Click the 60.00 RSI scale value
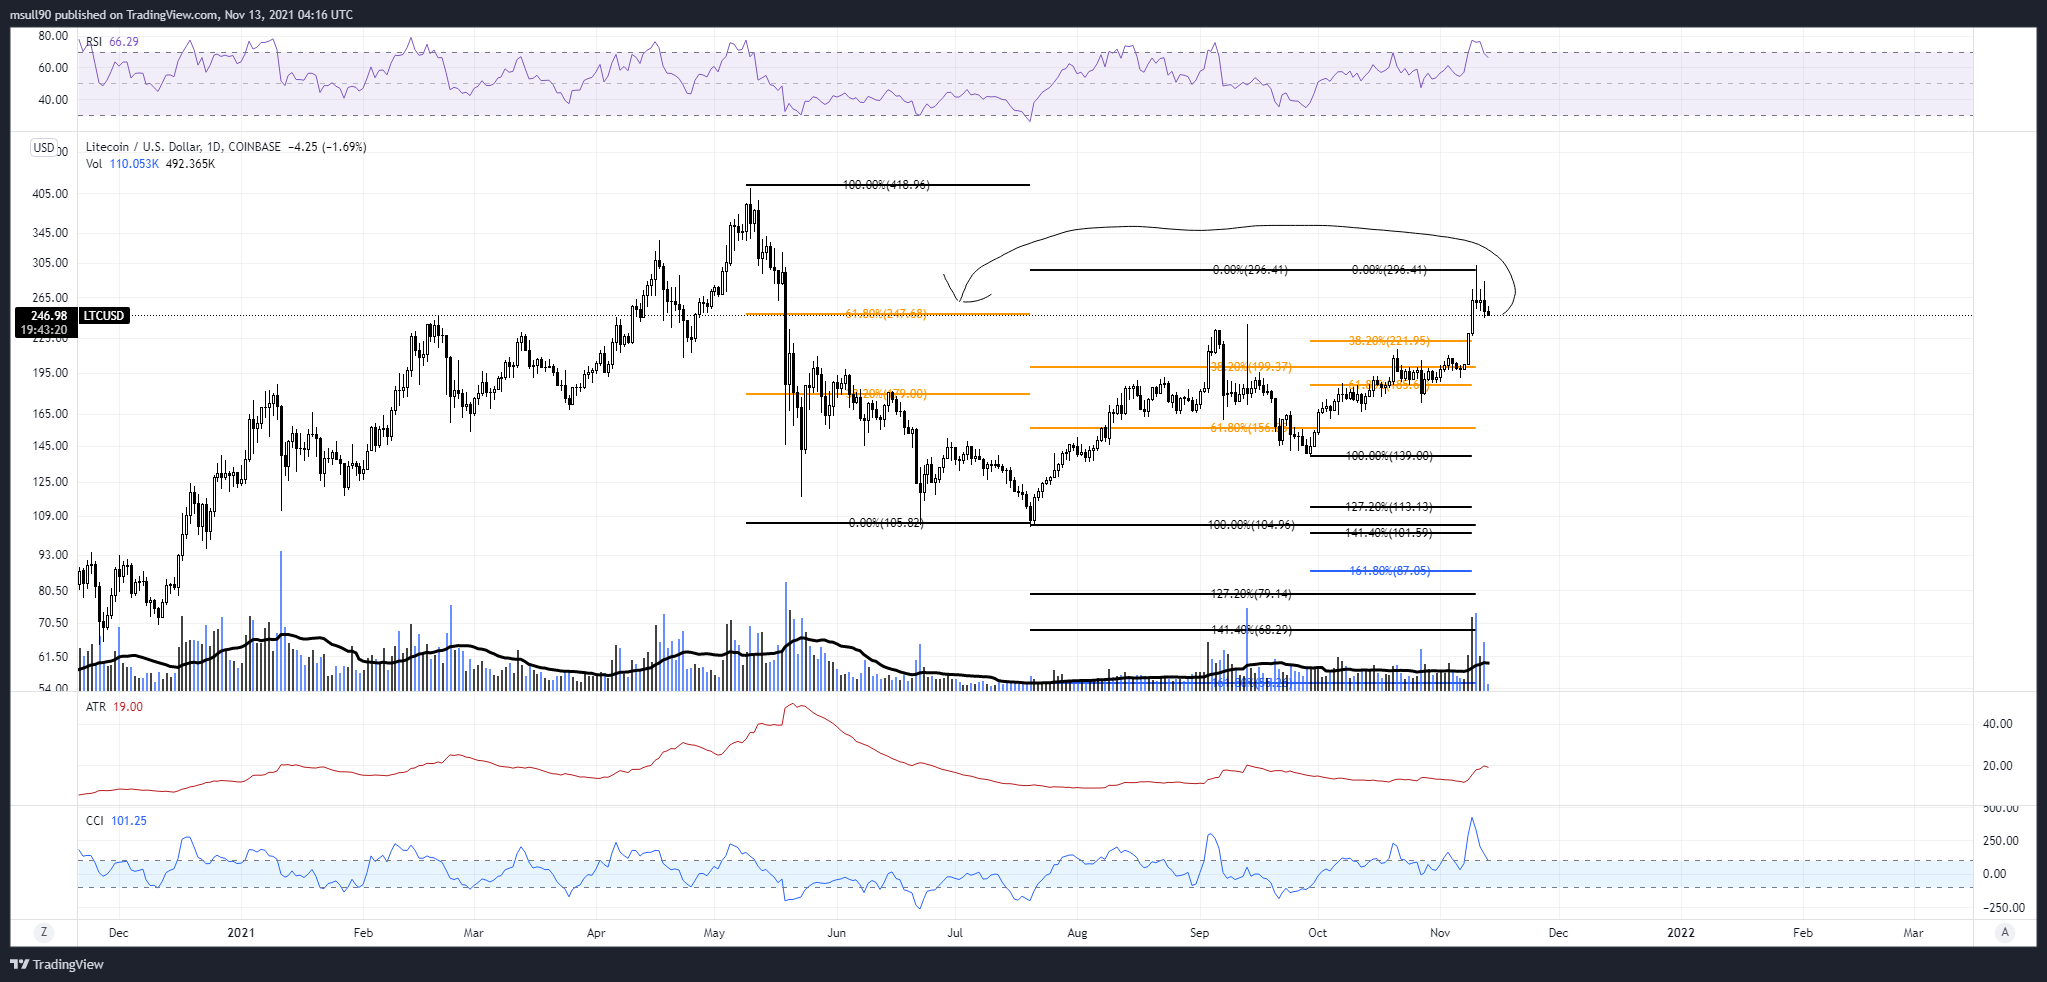The width and height of the screenshot is (2047, 982). [53, 68]
